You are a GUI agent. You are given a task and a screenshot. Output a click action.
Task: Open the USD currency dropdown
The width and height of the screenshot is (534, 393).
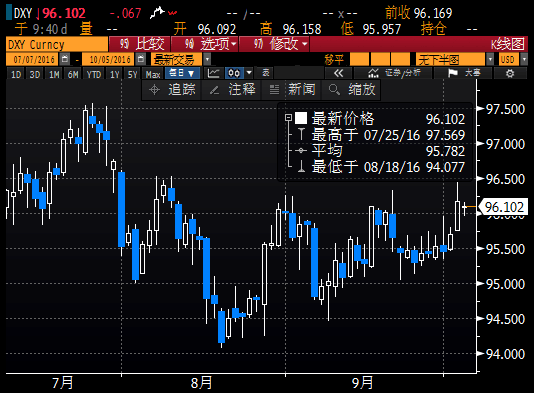coord(523,59)
